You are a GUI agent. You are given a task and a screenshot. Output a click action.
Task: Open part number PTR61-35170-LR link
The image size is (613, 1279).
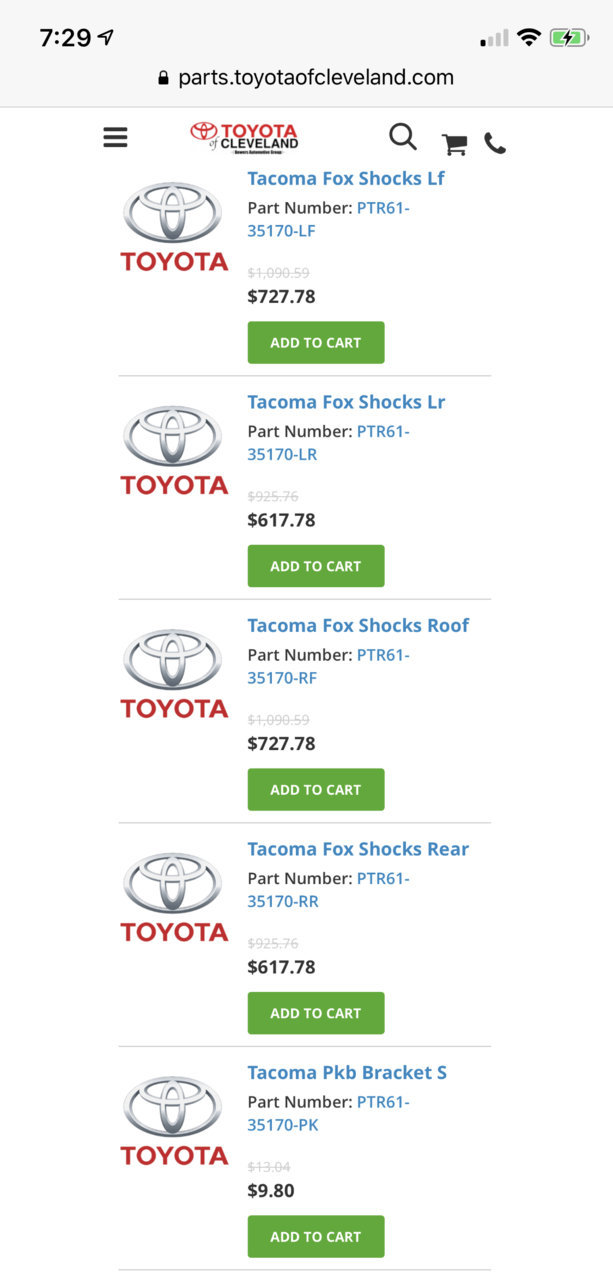click(329, 443)
